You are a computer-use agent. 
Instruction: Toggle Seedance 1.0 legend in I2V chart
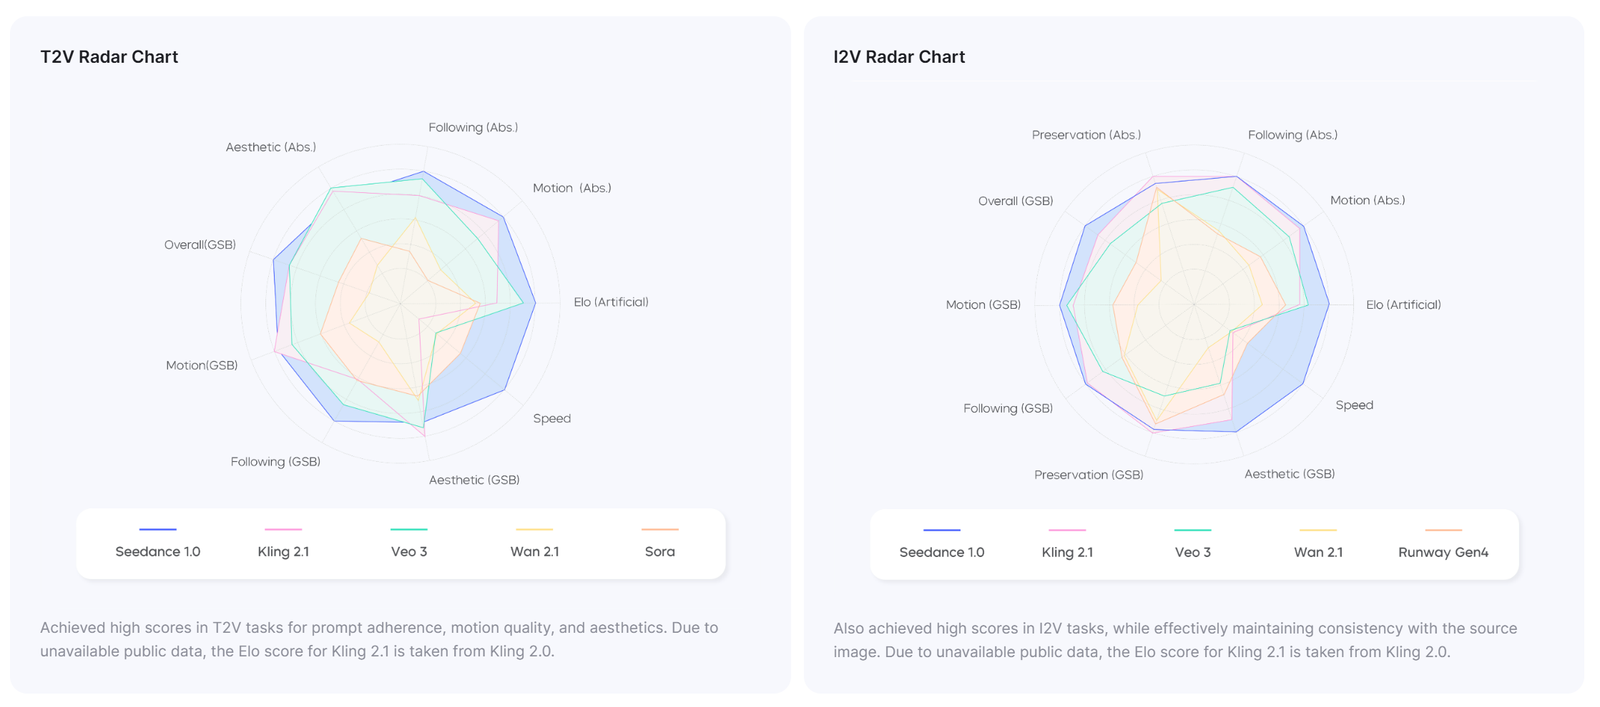click(x=942, y=543)
